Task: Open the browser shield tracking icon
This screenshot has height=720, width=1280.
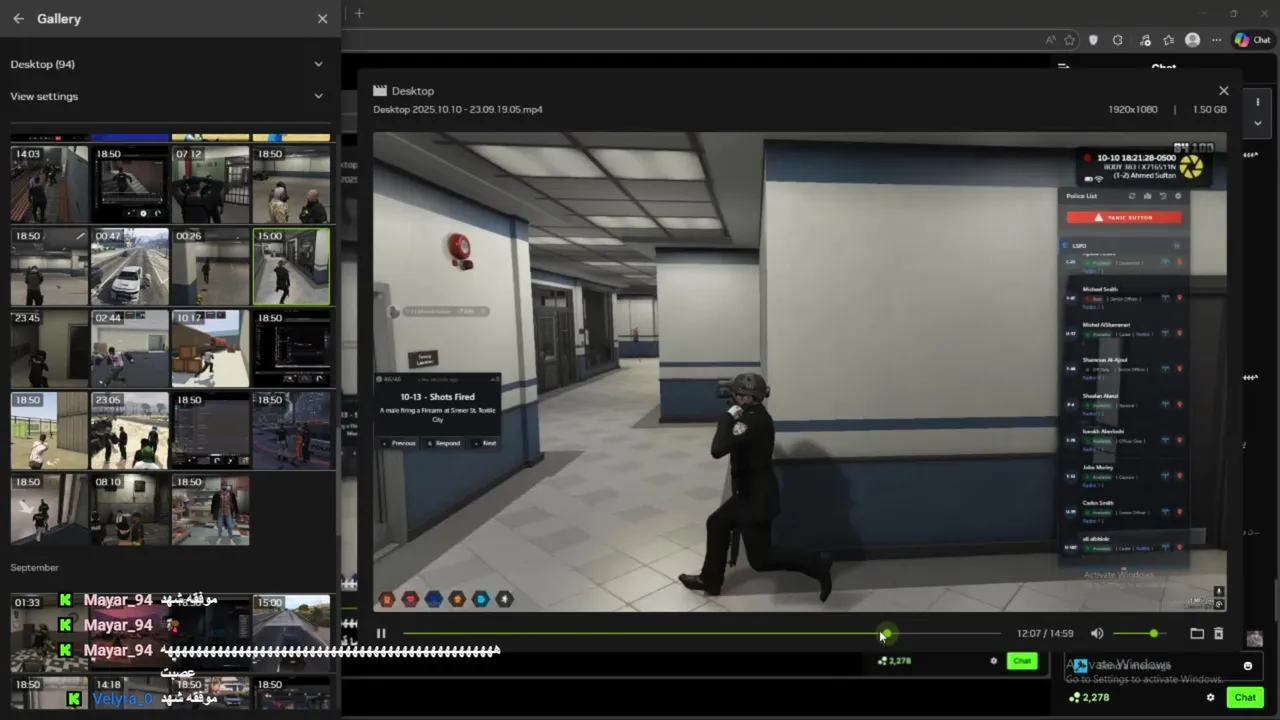Action: [x=1093, y=40]
